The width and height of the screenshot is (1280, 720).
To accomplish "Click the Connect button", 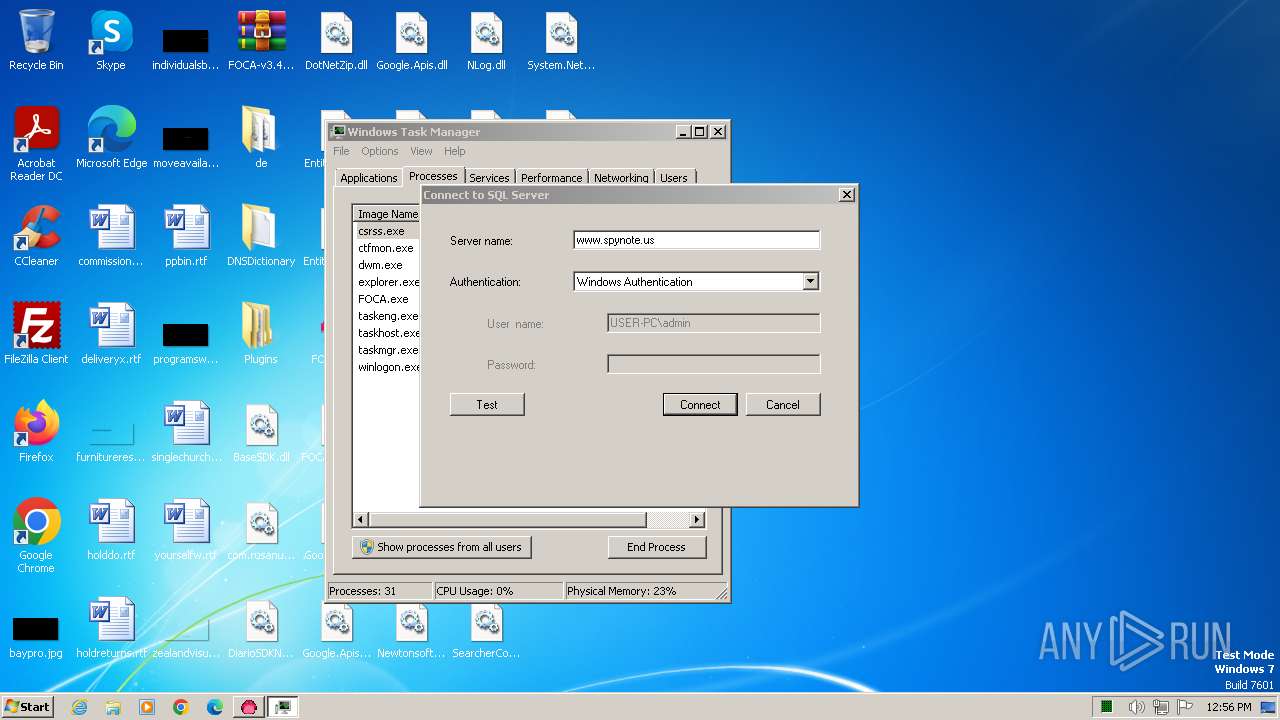I will pos(700,404).
